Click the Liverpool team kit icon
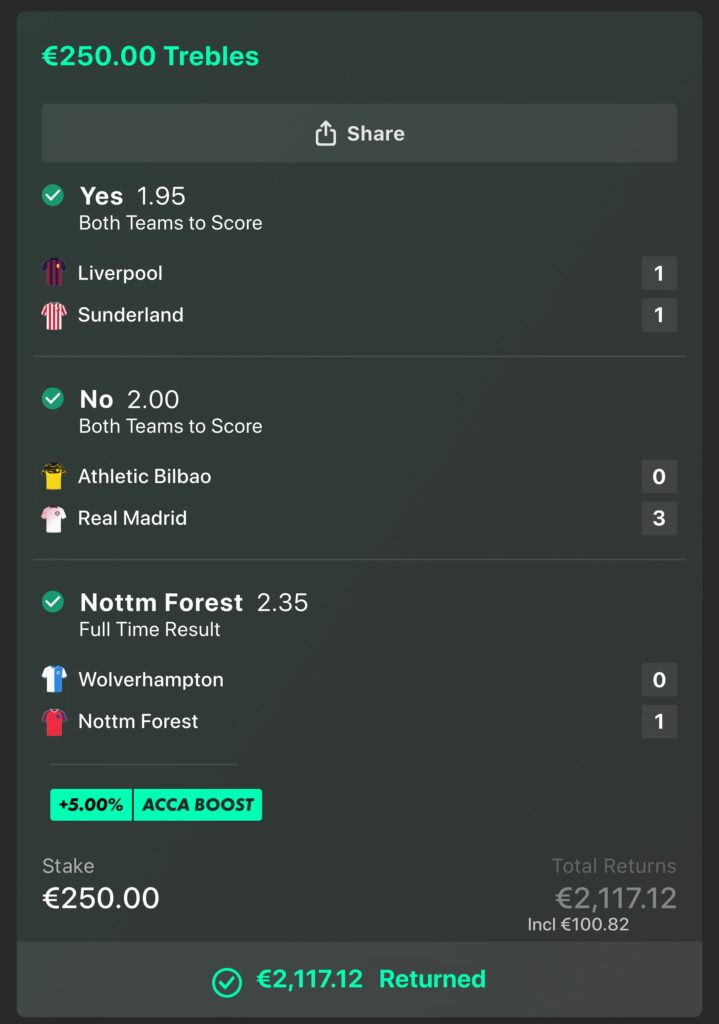 tap(53, 273)
